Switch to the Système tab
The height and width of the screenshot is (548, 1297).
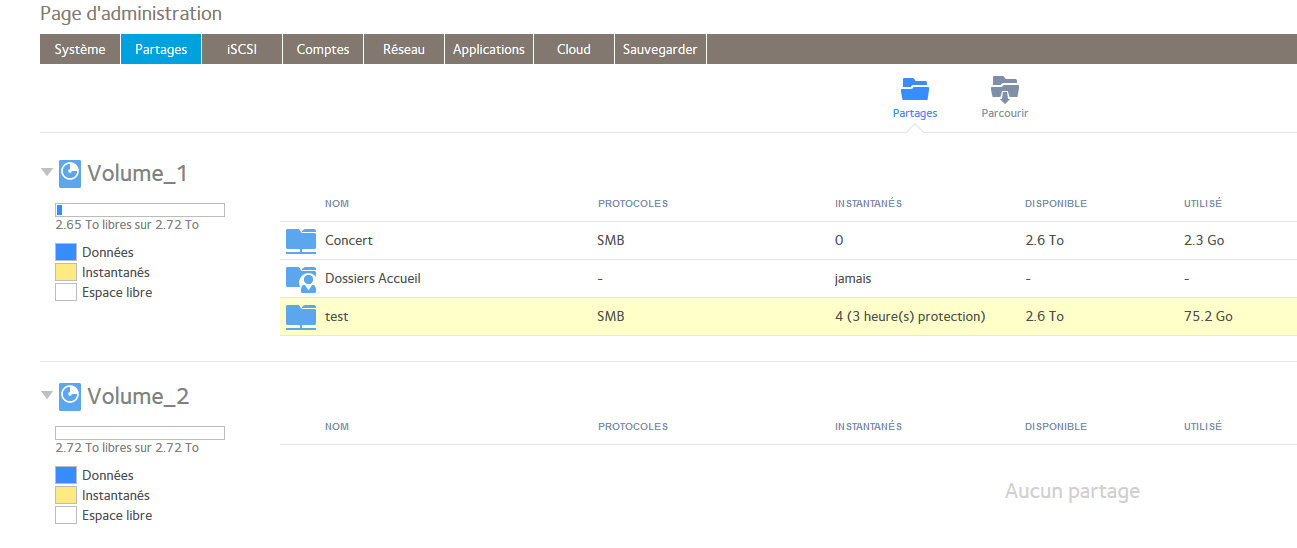pos(80,49)
